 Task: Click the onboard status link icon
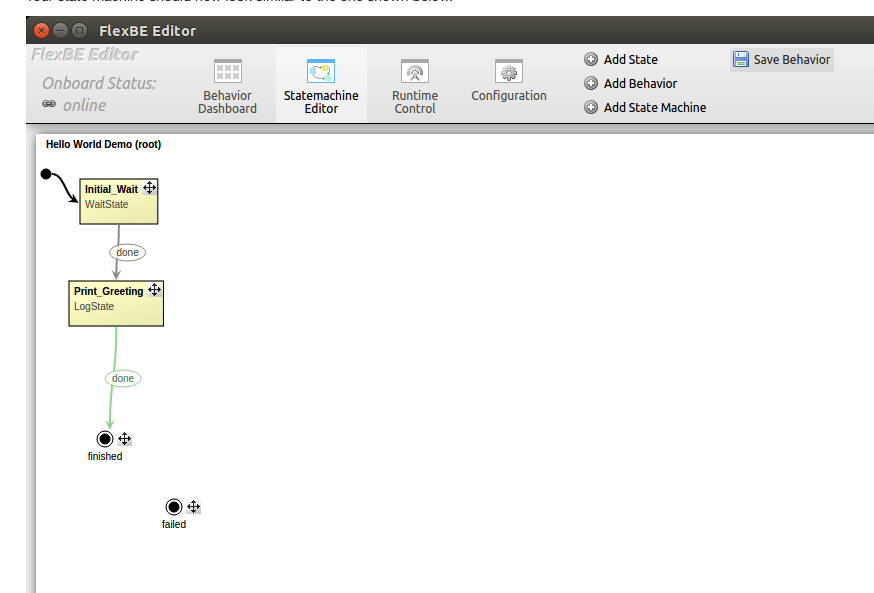click(49, 104)
